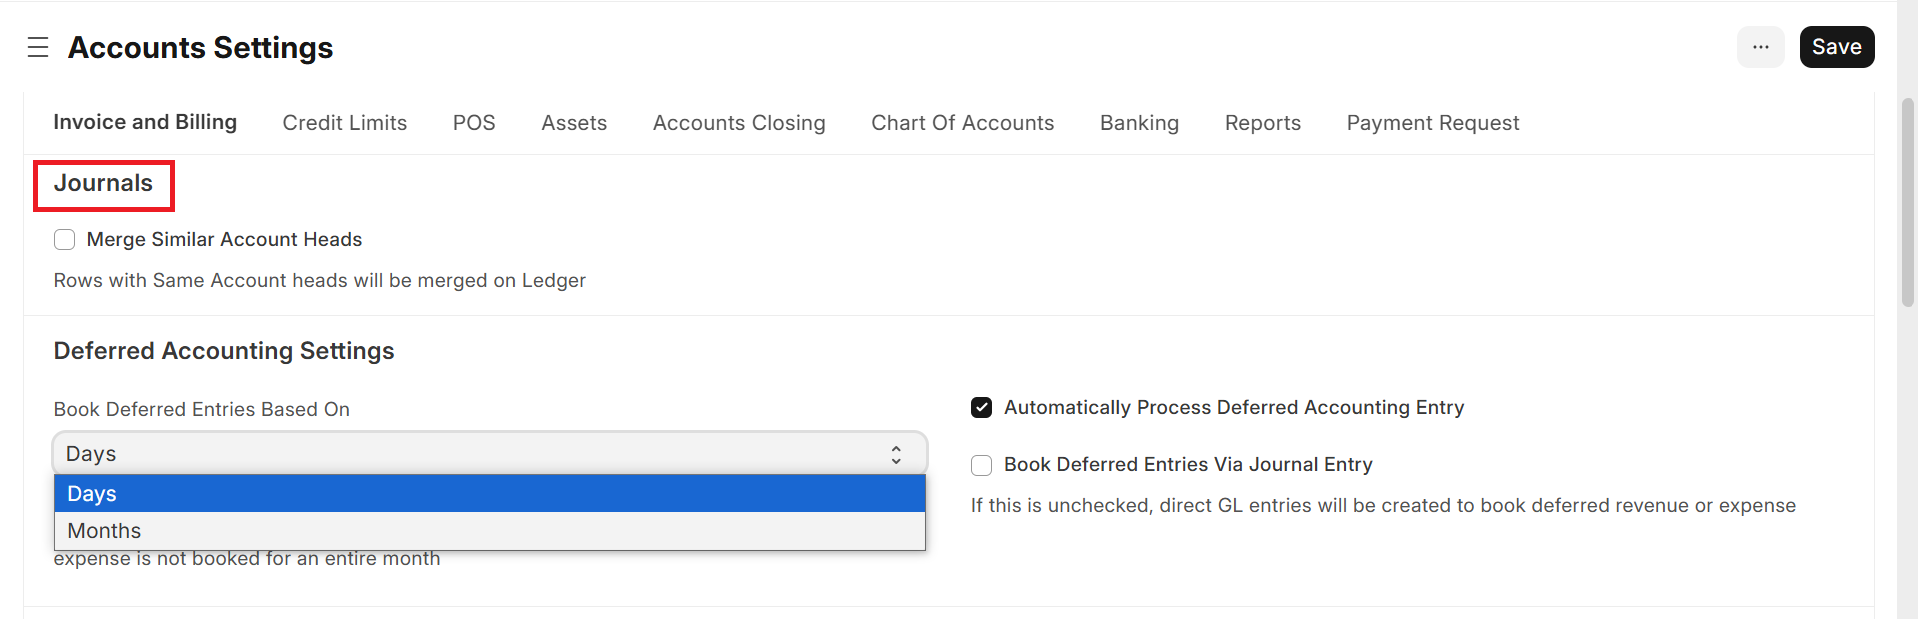
Task: Enable Book Deferred Entries Via Journal Entry
Action: click(981, 465)
